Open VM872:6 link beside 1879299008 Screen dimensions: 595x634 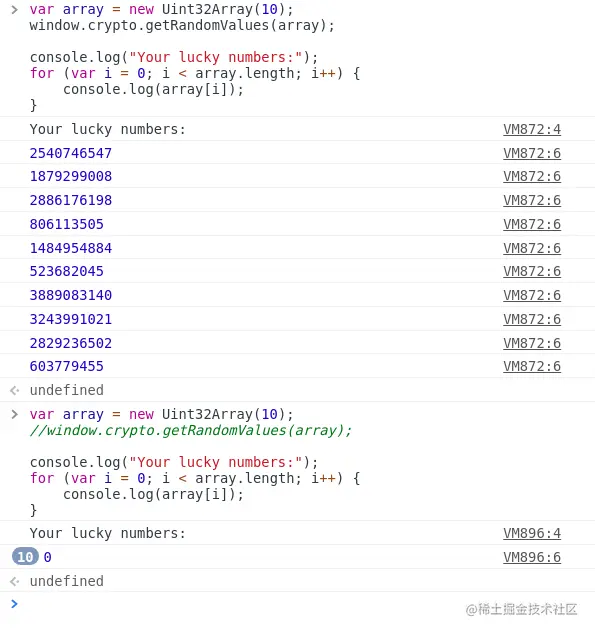click(x=532, y=176)
